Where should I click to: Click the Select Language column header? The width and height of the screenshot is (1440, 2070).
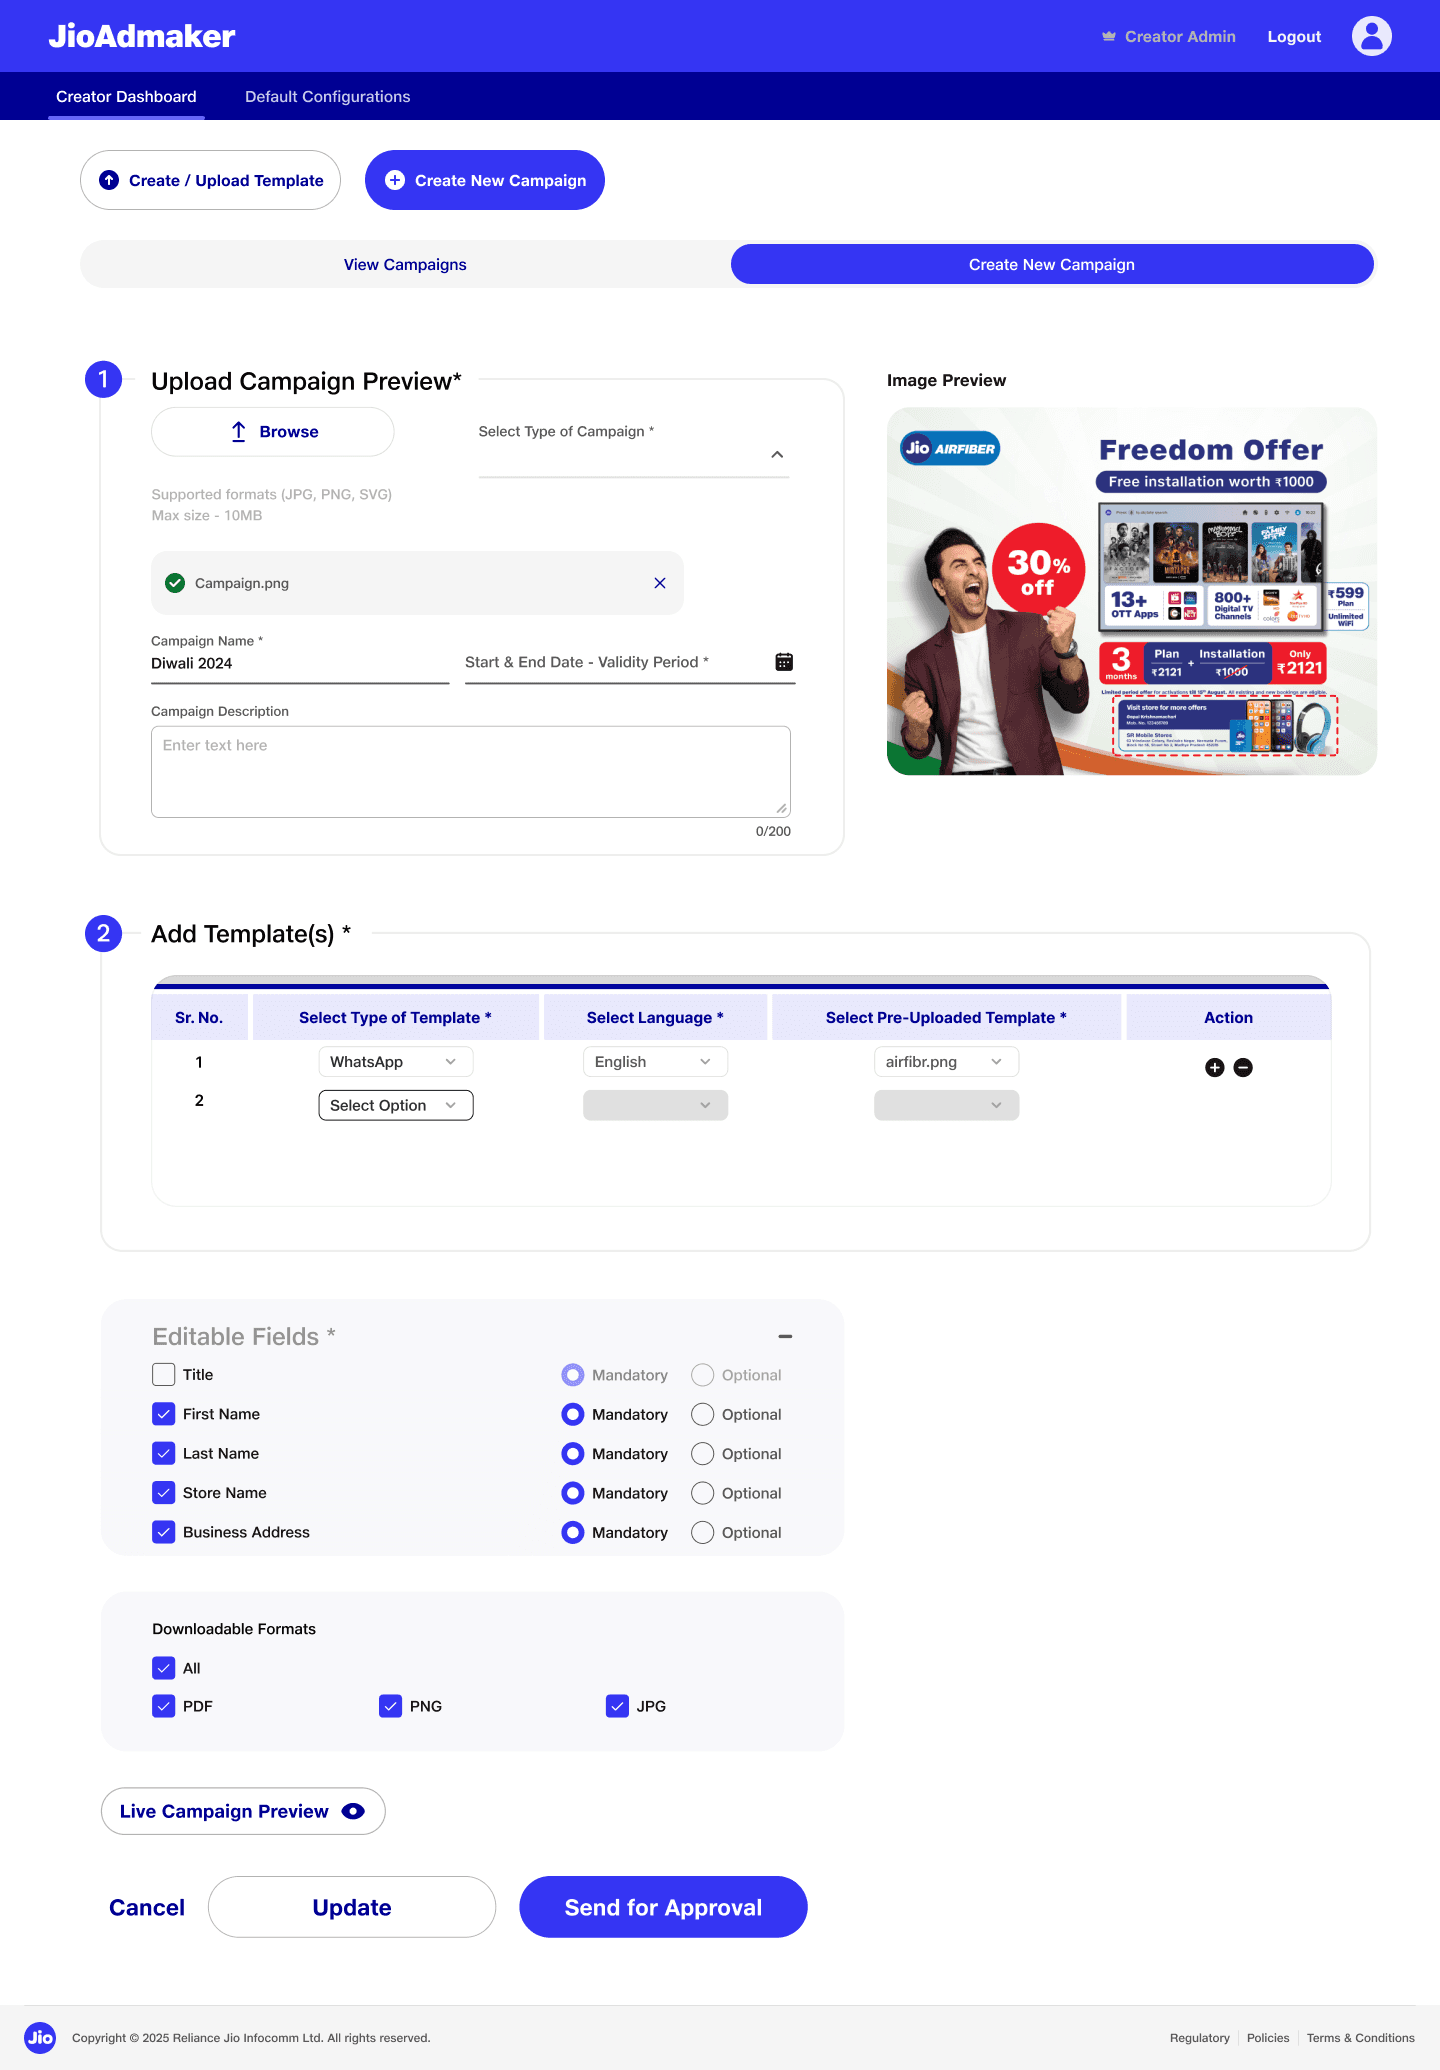click(x=655, y=1017)
